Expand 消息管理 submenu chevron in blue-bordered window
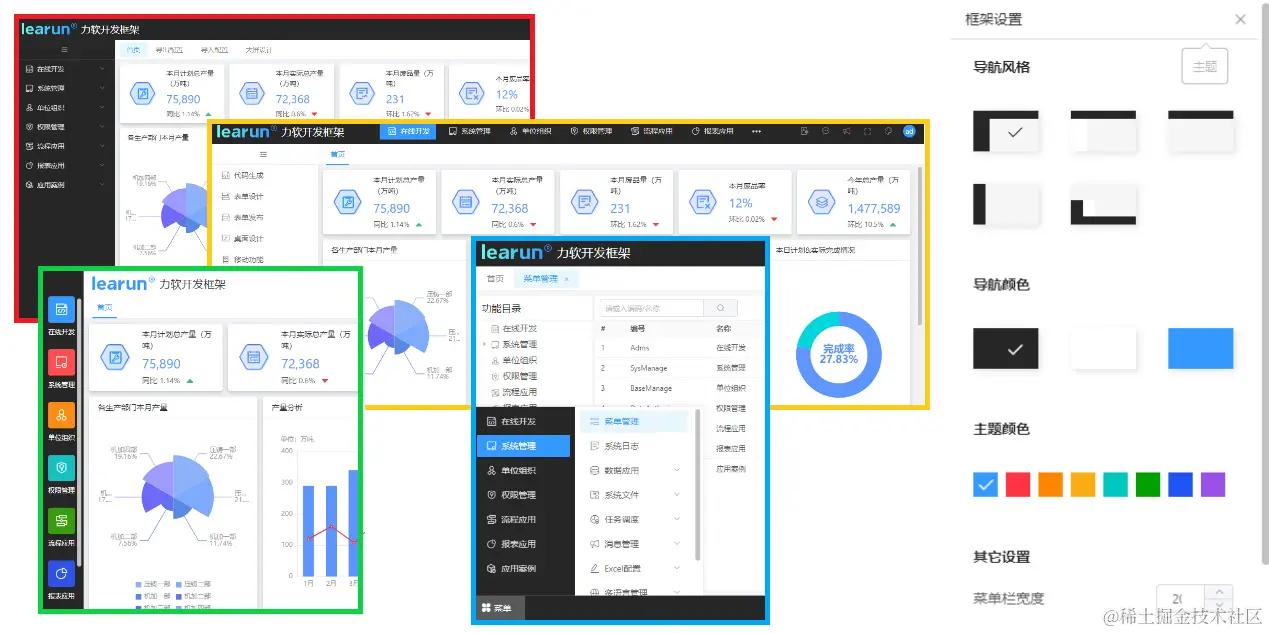 pyautogui.click(x=677, y=544)
